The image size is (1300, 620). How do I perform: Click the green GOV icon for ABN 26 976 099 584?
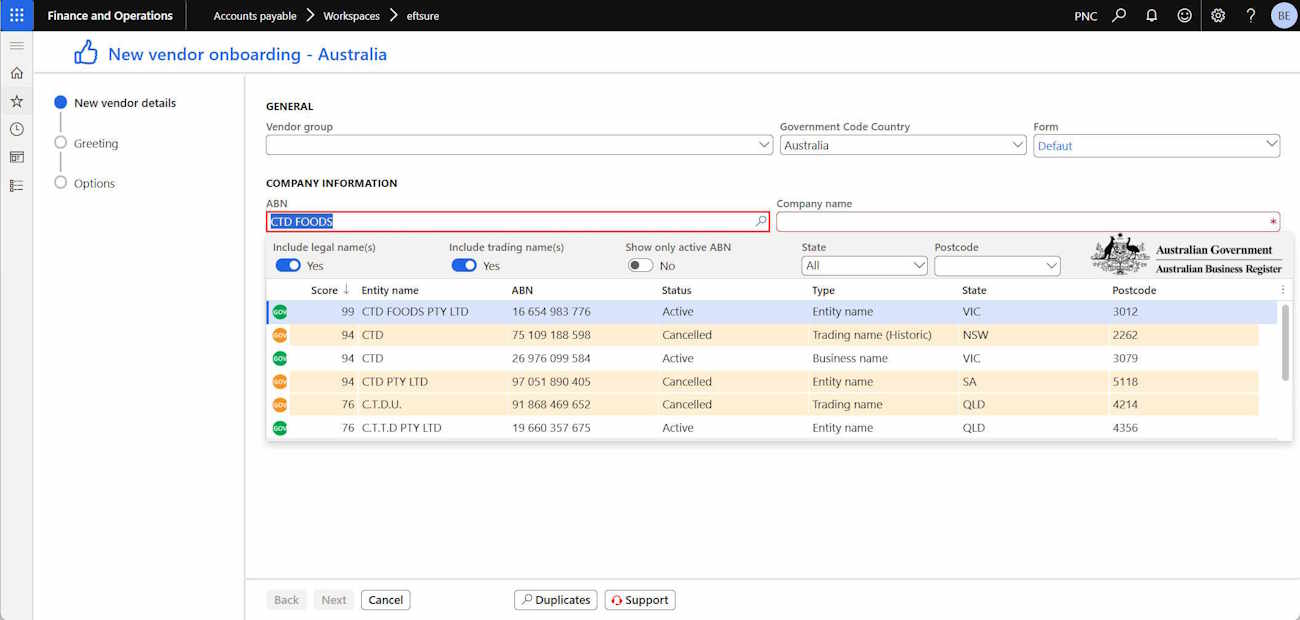click(280, 358)
